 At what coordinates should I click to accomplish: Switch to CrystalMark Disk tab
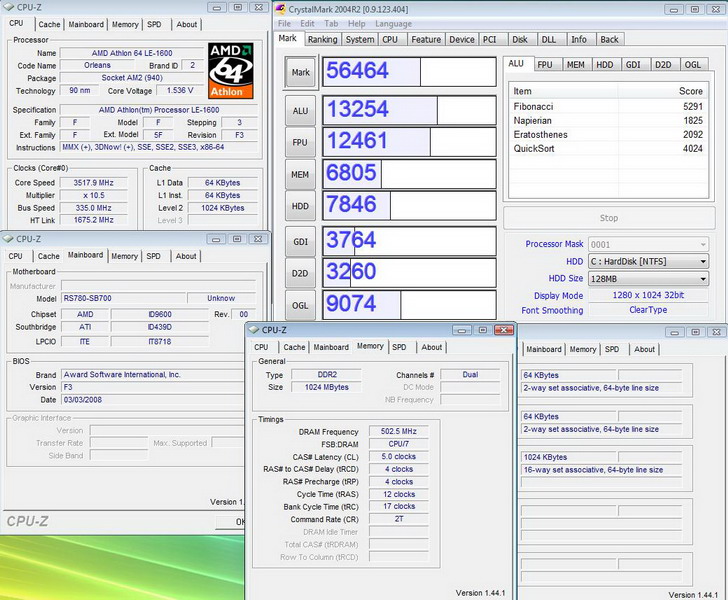point(520,39)
